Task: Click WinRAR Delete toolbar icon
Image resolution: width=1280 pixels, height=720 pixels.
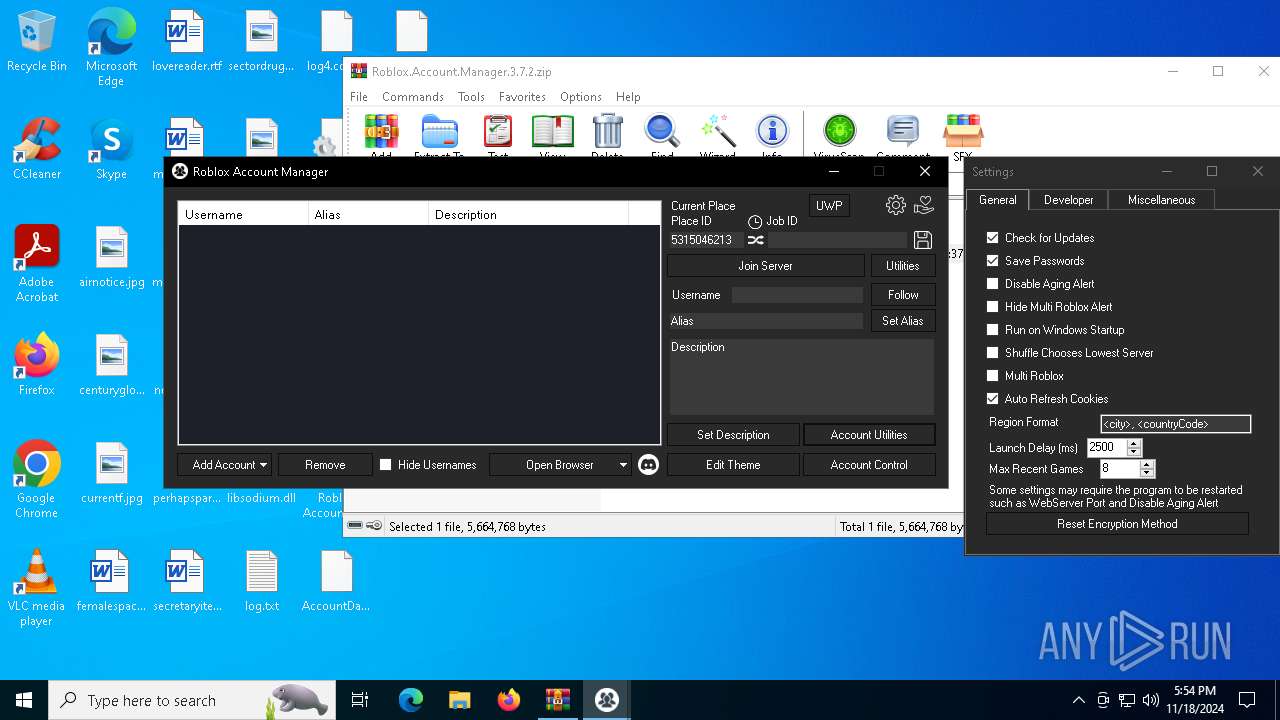Action: pyautogui.click(x=607, y=135)
